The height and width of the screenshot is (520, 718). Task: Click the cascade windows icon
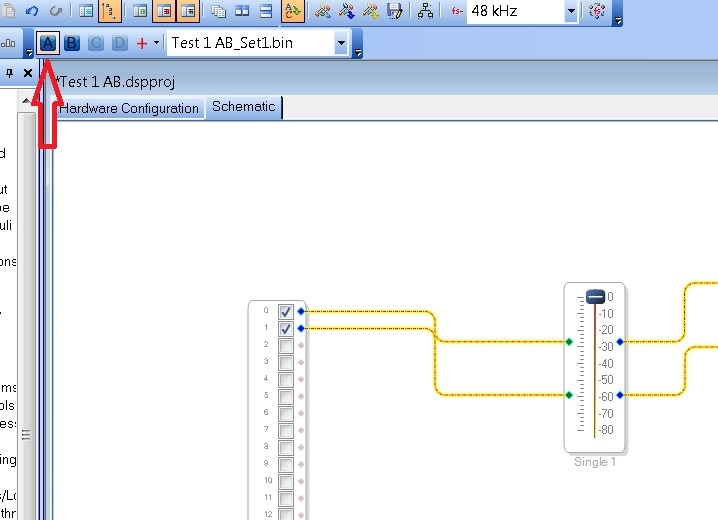point(218,11)
